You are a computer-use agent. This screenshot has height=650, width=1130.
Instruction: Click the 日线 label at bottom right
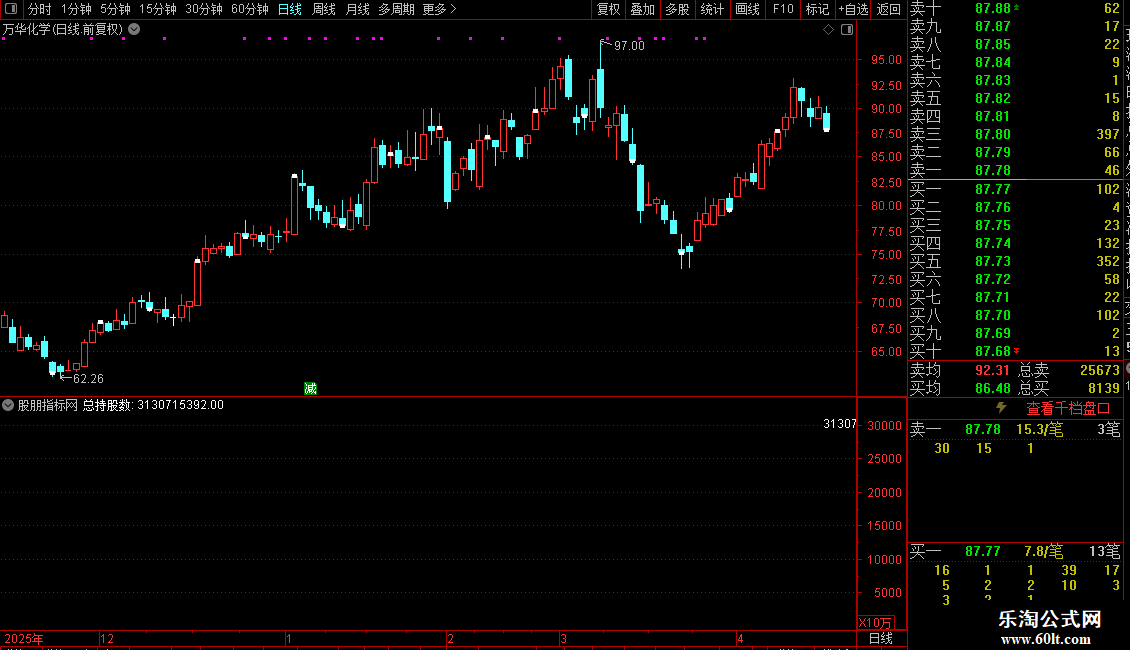(x=881, y=638)
